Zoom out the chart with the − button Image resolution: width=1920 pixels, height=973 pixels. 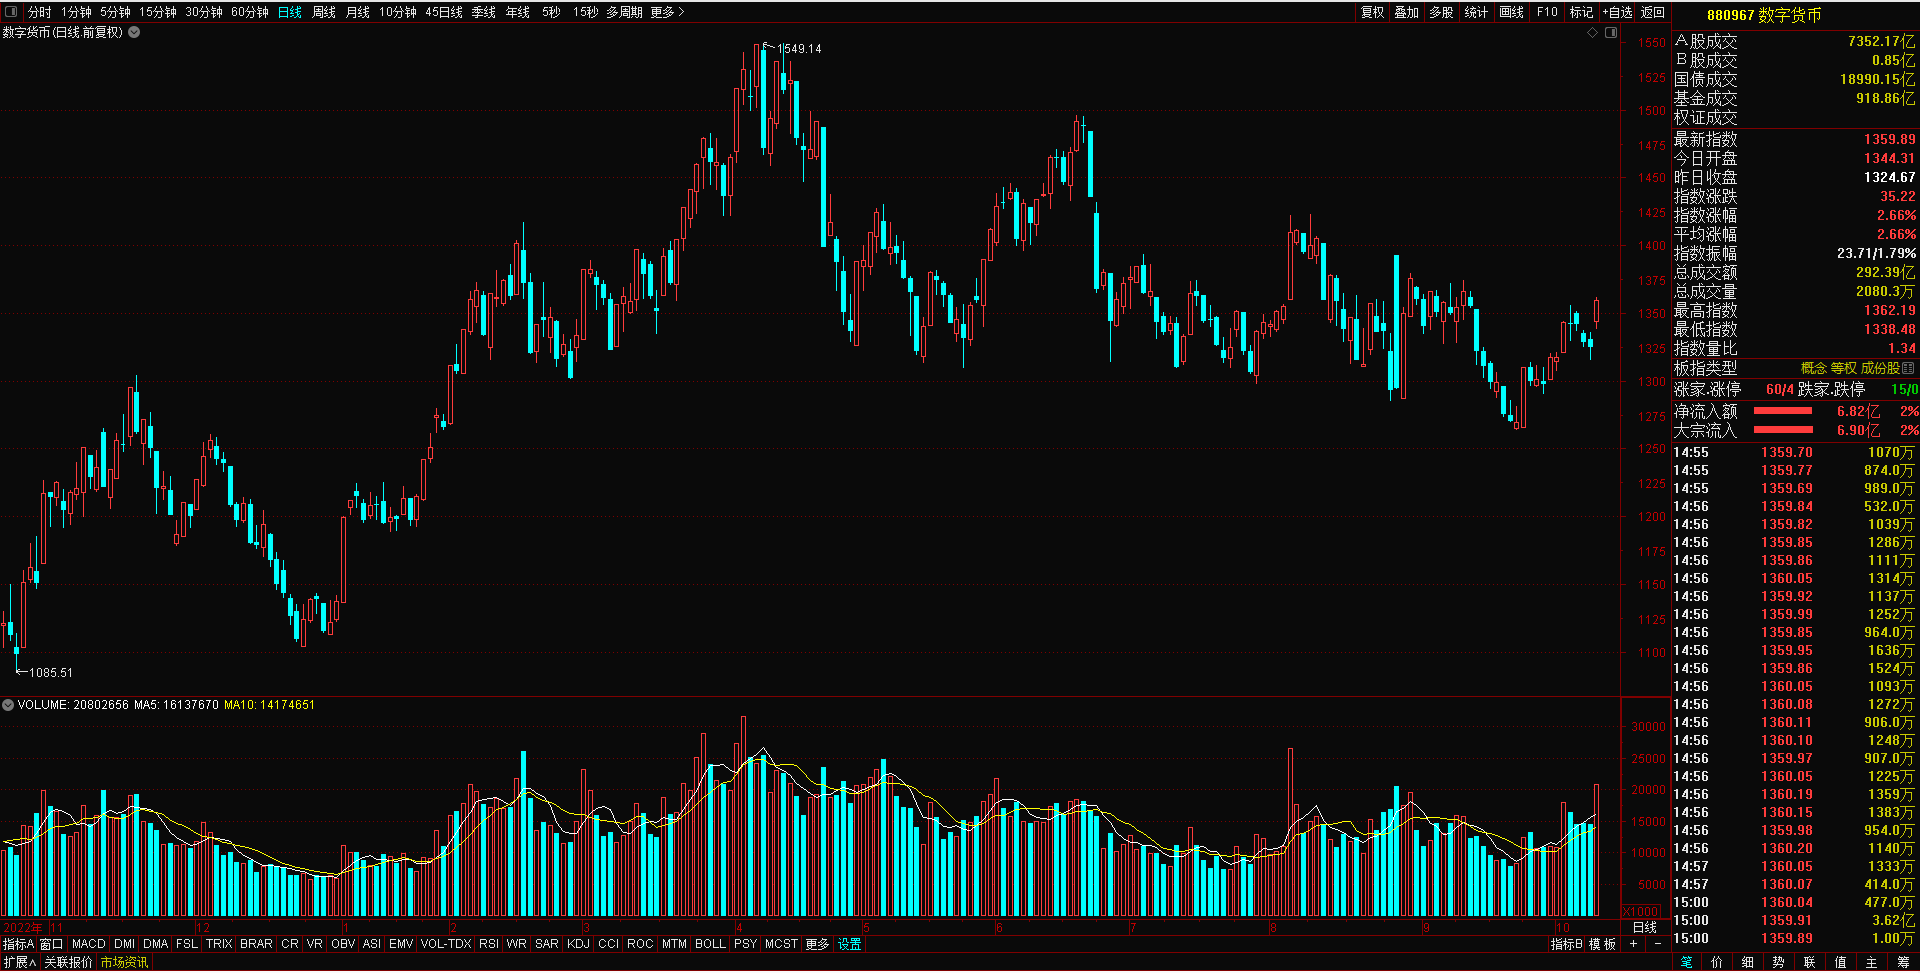tap(1657, 944)
